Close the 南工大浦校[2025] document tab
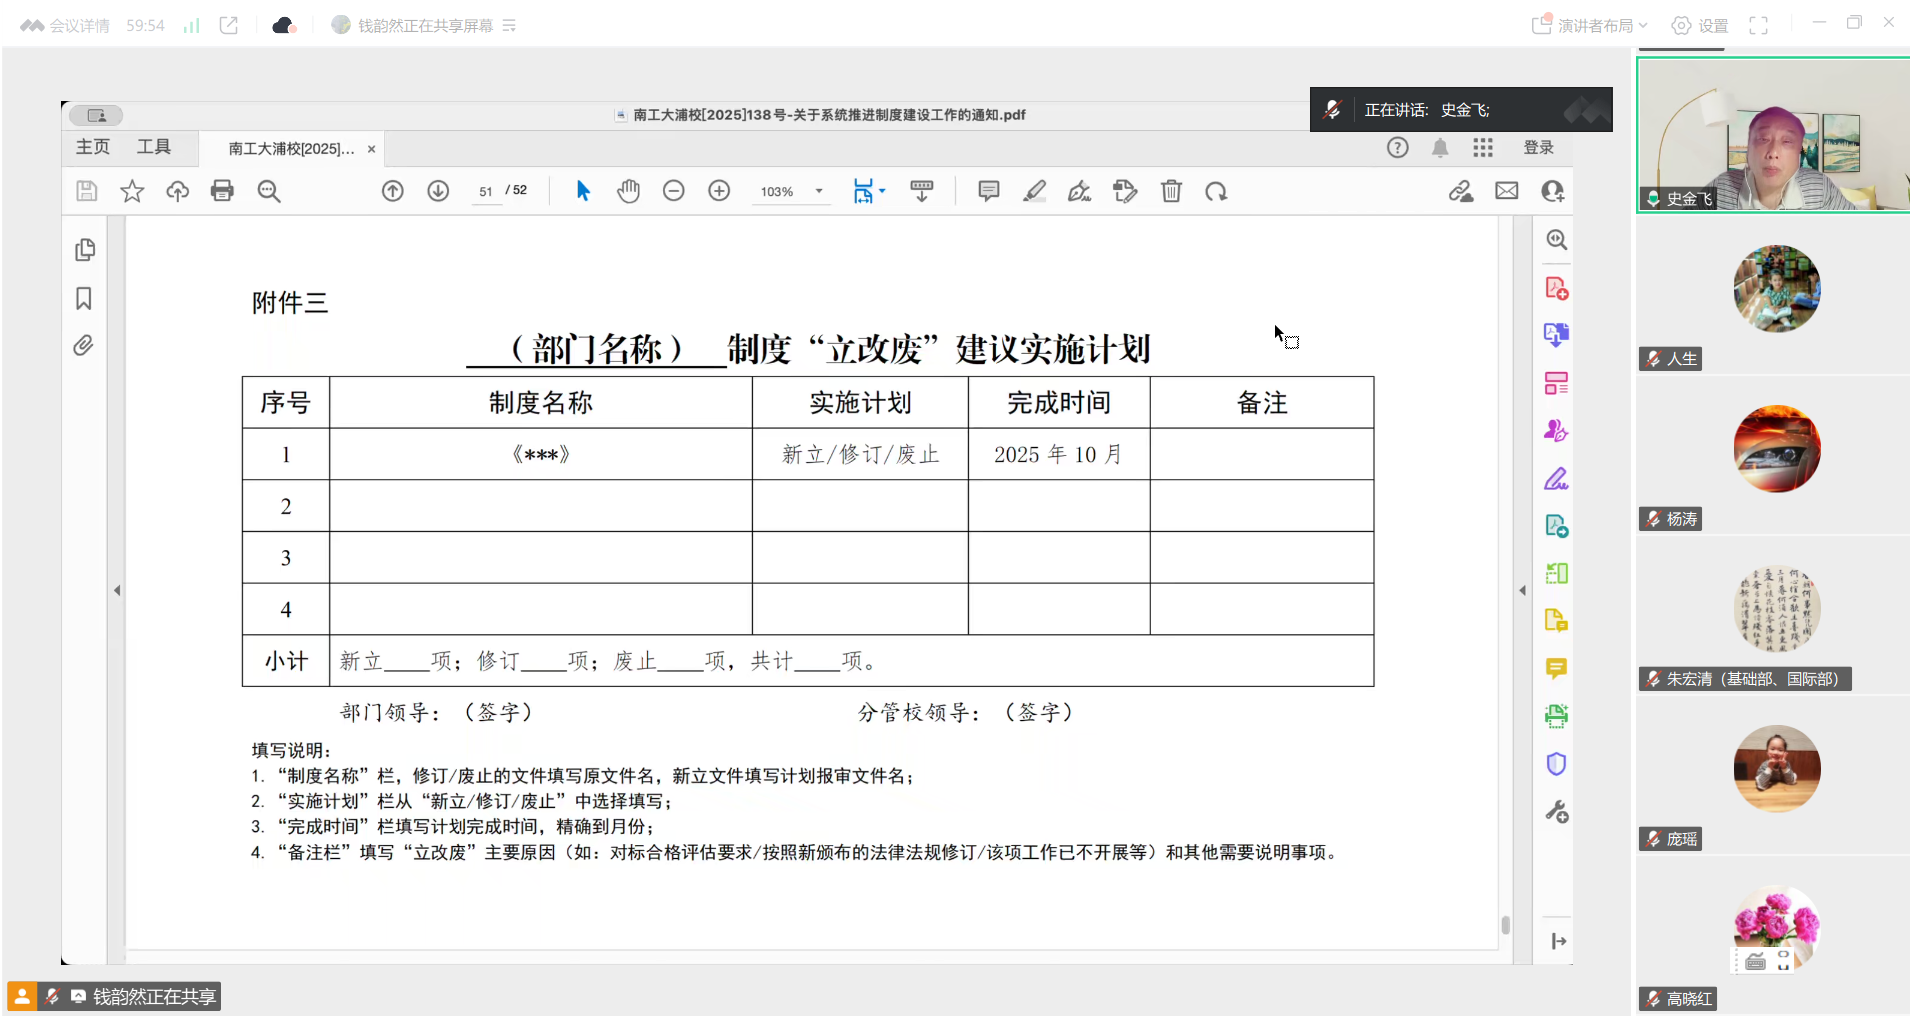1910x1016 pixels. click(x=371, y=149)
